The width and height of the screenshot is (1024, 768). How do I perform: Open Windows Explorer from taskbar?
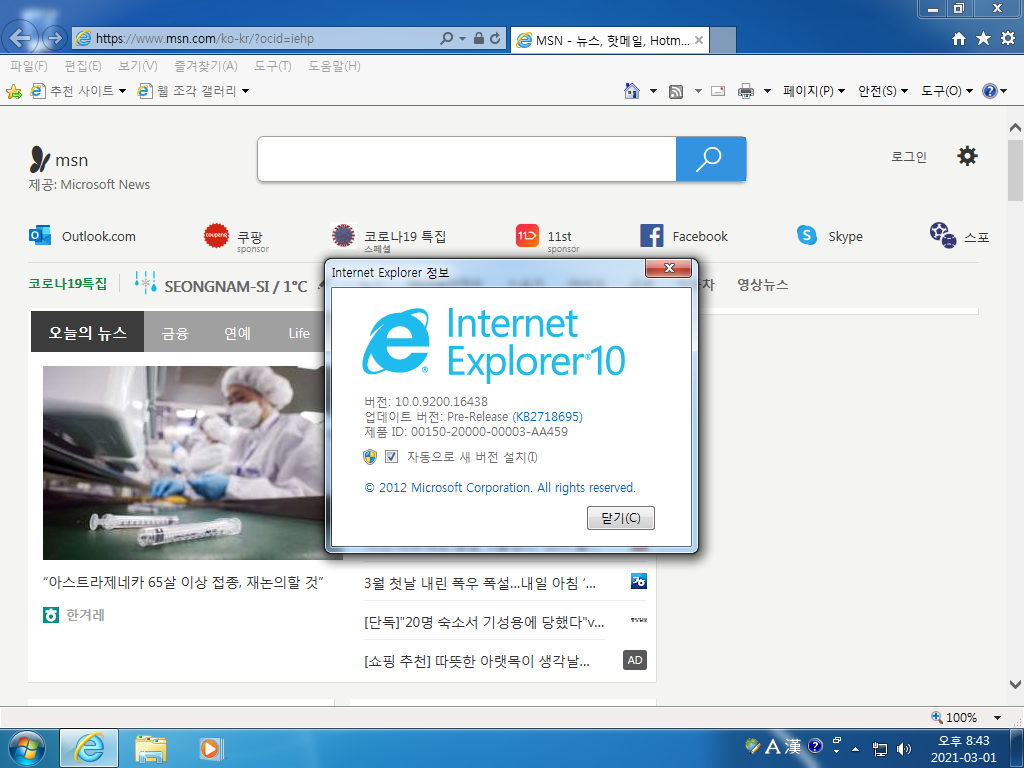(151, 748)
